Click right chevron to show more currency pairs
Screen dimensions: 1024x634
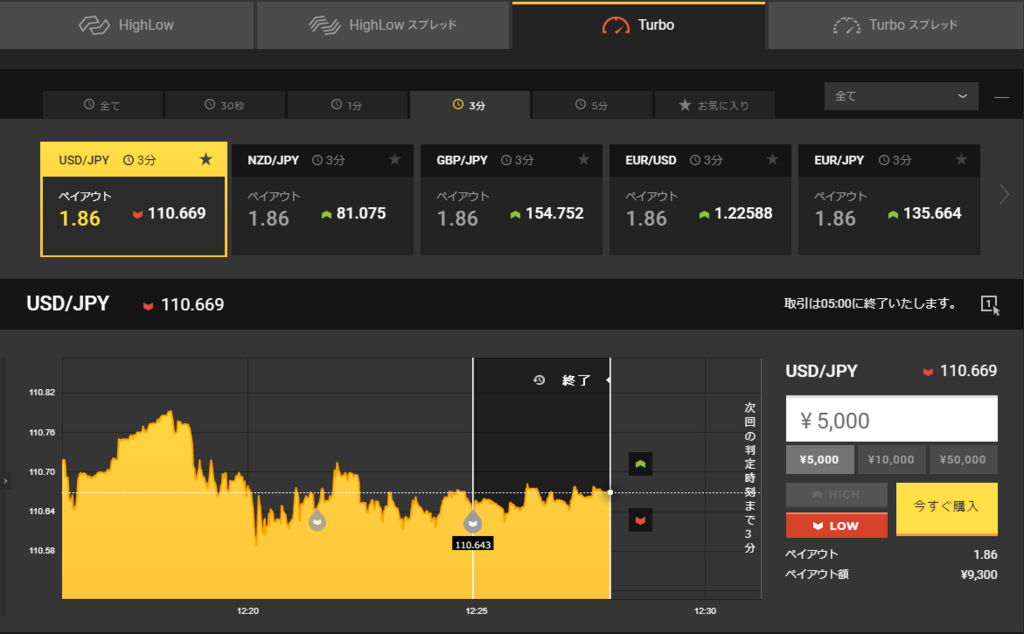coord(1006,196)
